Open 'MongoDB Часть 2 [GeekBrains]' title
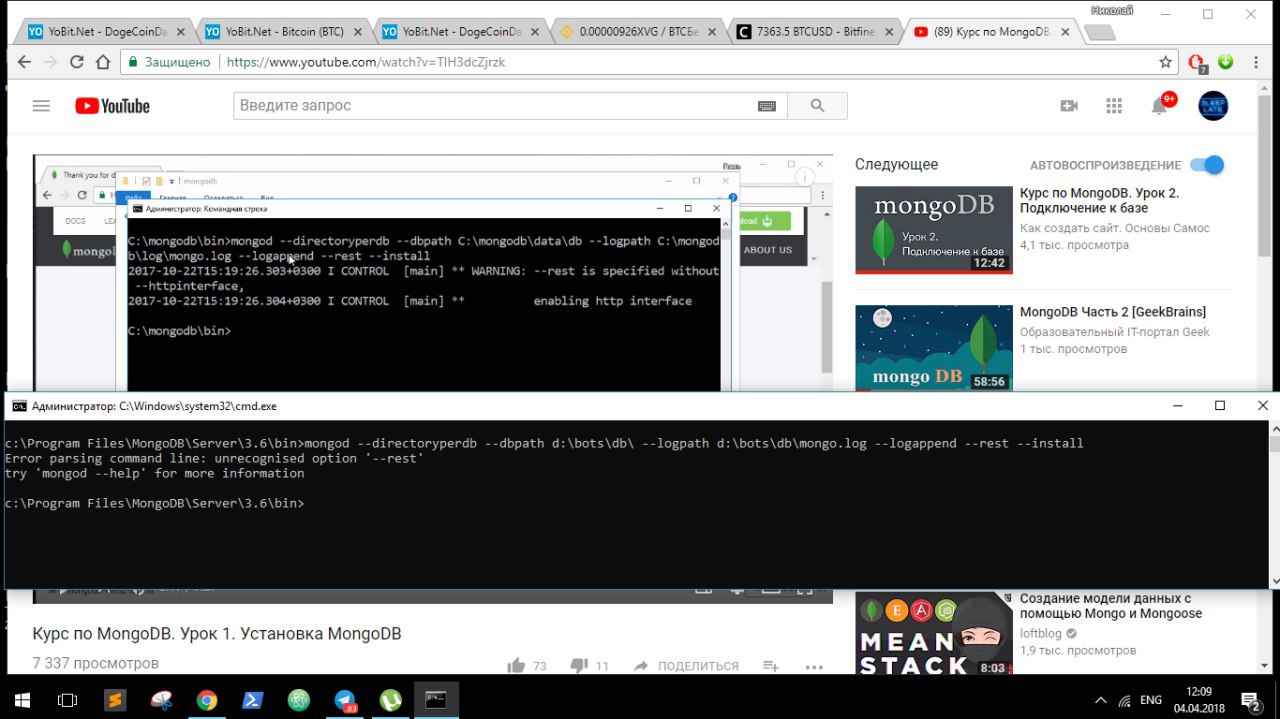This screenshot has width=1280, height=719. [x=1113, y=312]
